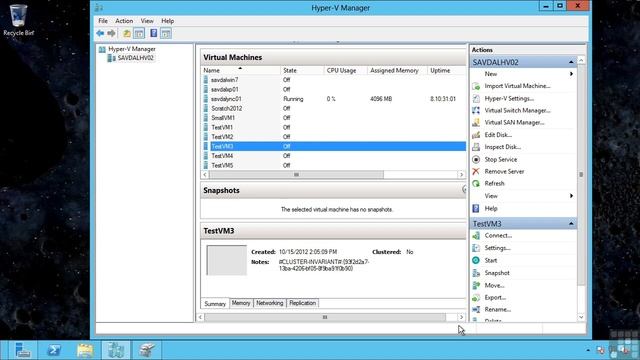Click the Connect icon under TestVM3
Viewport: 640px width, 360px height.
click(x=476, y=236)
